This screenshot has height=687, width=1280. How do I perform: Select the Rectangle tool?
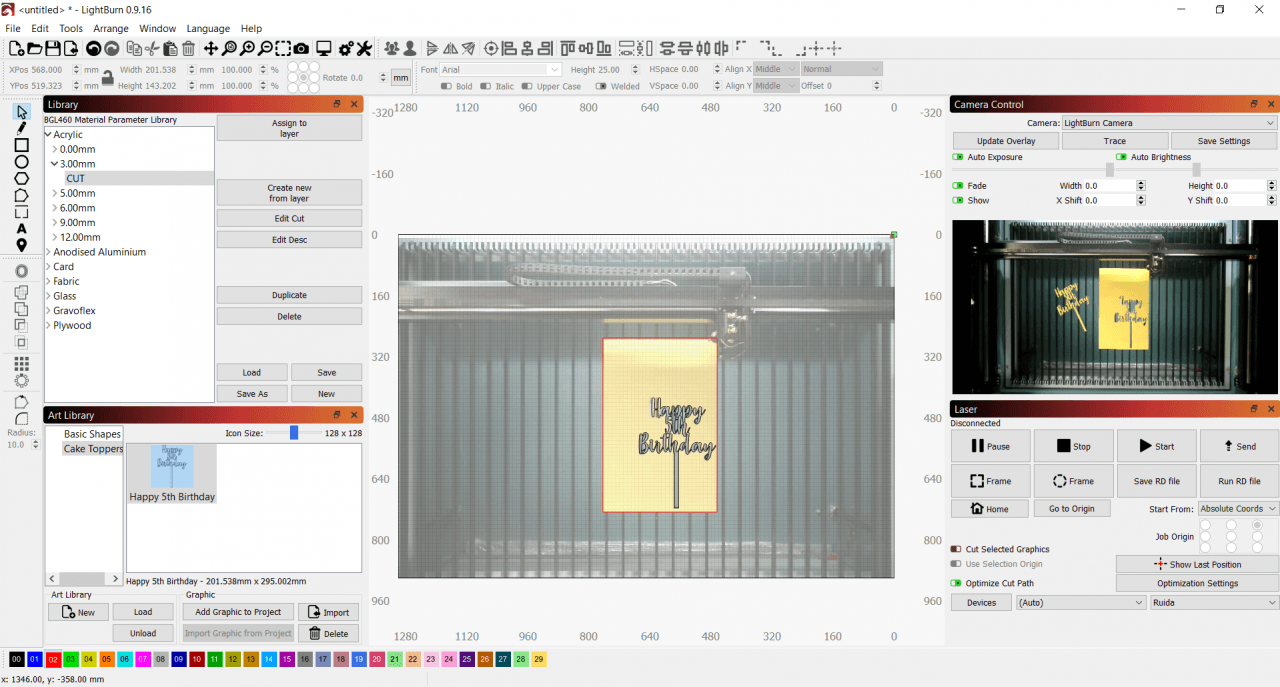click(22, 145)
